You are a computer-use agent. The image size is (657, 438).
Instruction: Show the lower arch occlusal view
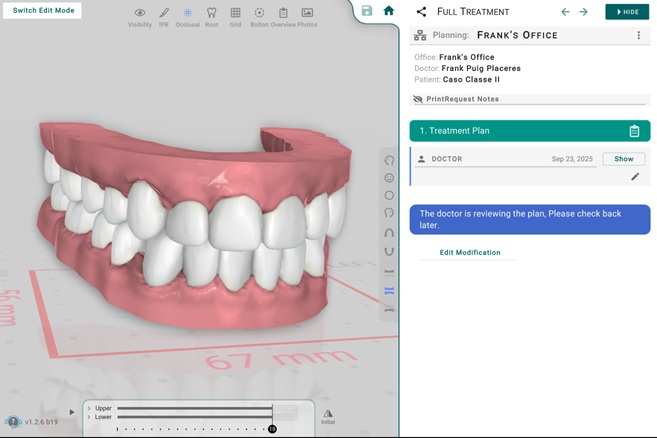point(389,251)
